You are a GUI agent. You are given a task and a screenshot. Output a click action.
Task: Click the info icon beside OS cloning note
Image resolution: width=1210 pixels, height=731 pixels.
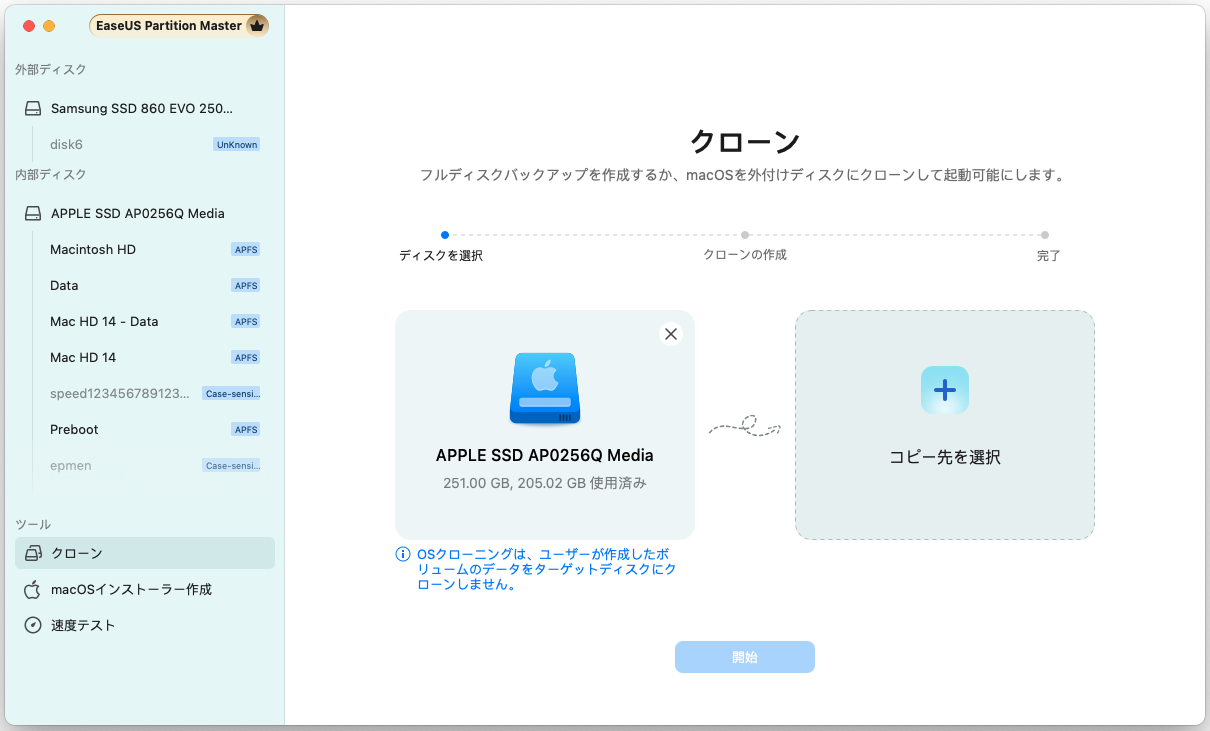[x=403, y=554]
